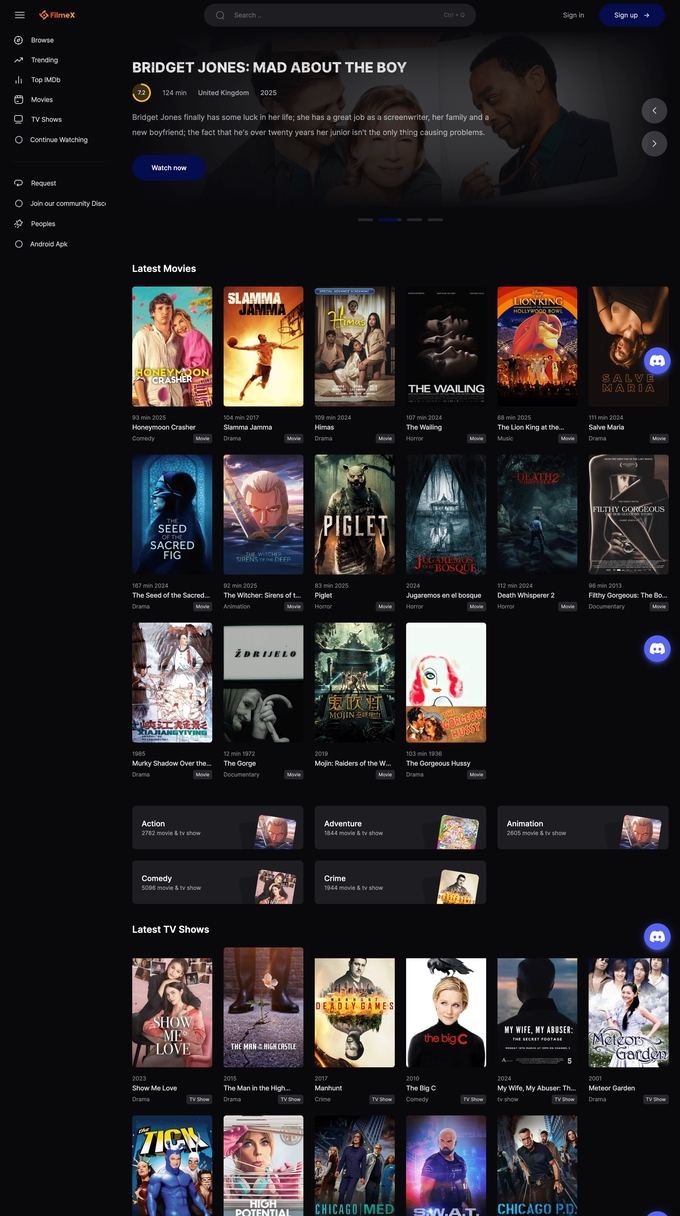Click the Sign up button
Screen dimensions: 680x1216
[x=632, y=15]
